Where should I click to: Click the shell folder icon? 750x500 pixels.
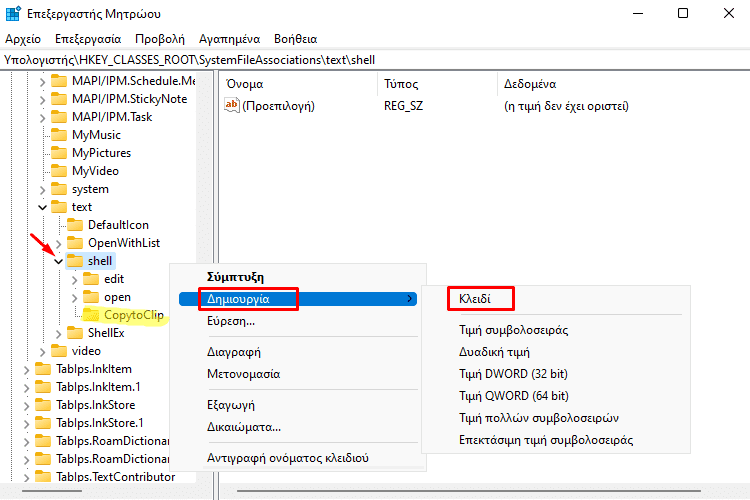(x=75, y=261)
